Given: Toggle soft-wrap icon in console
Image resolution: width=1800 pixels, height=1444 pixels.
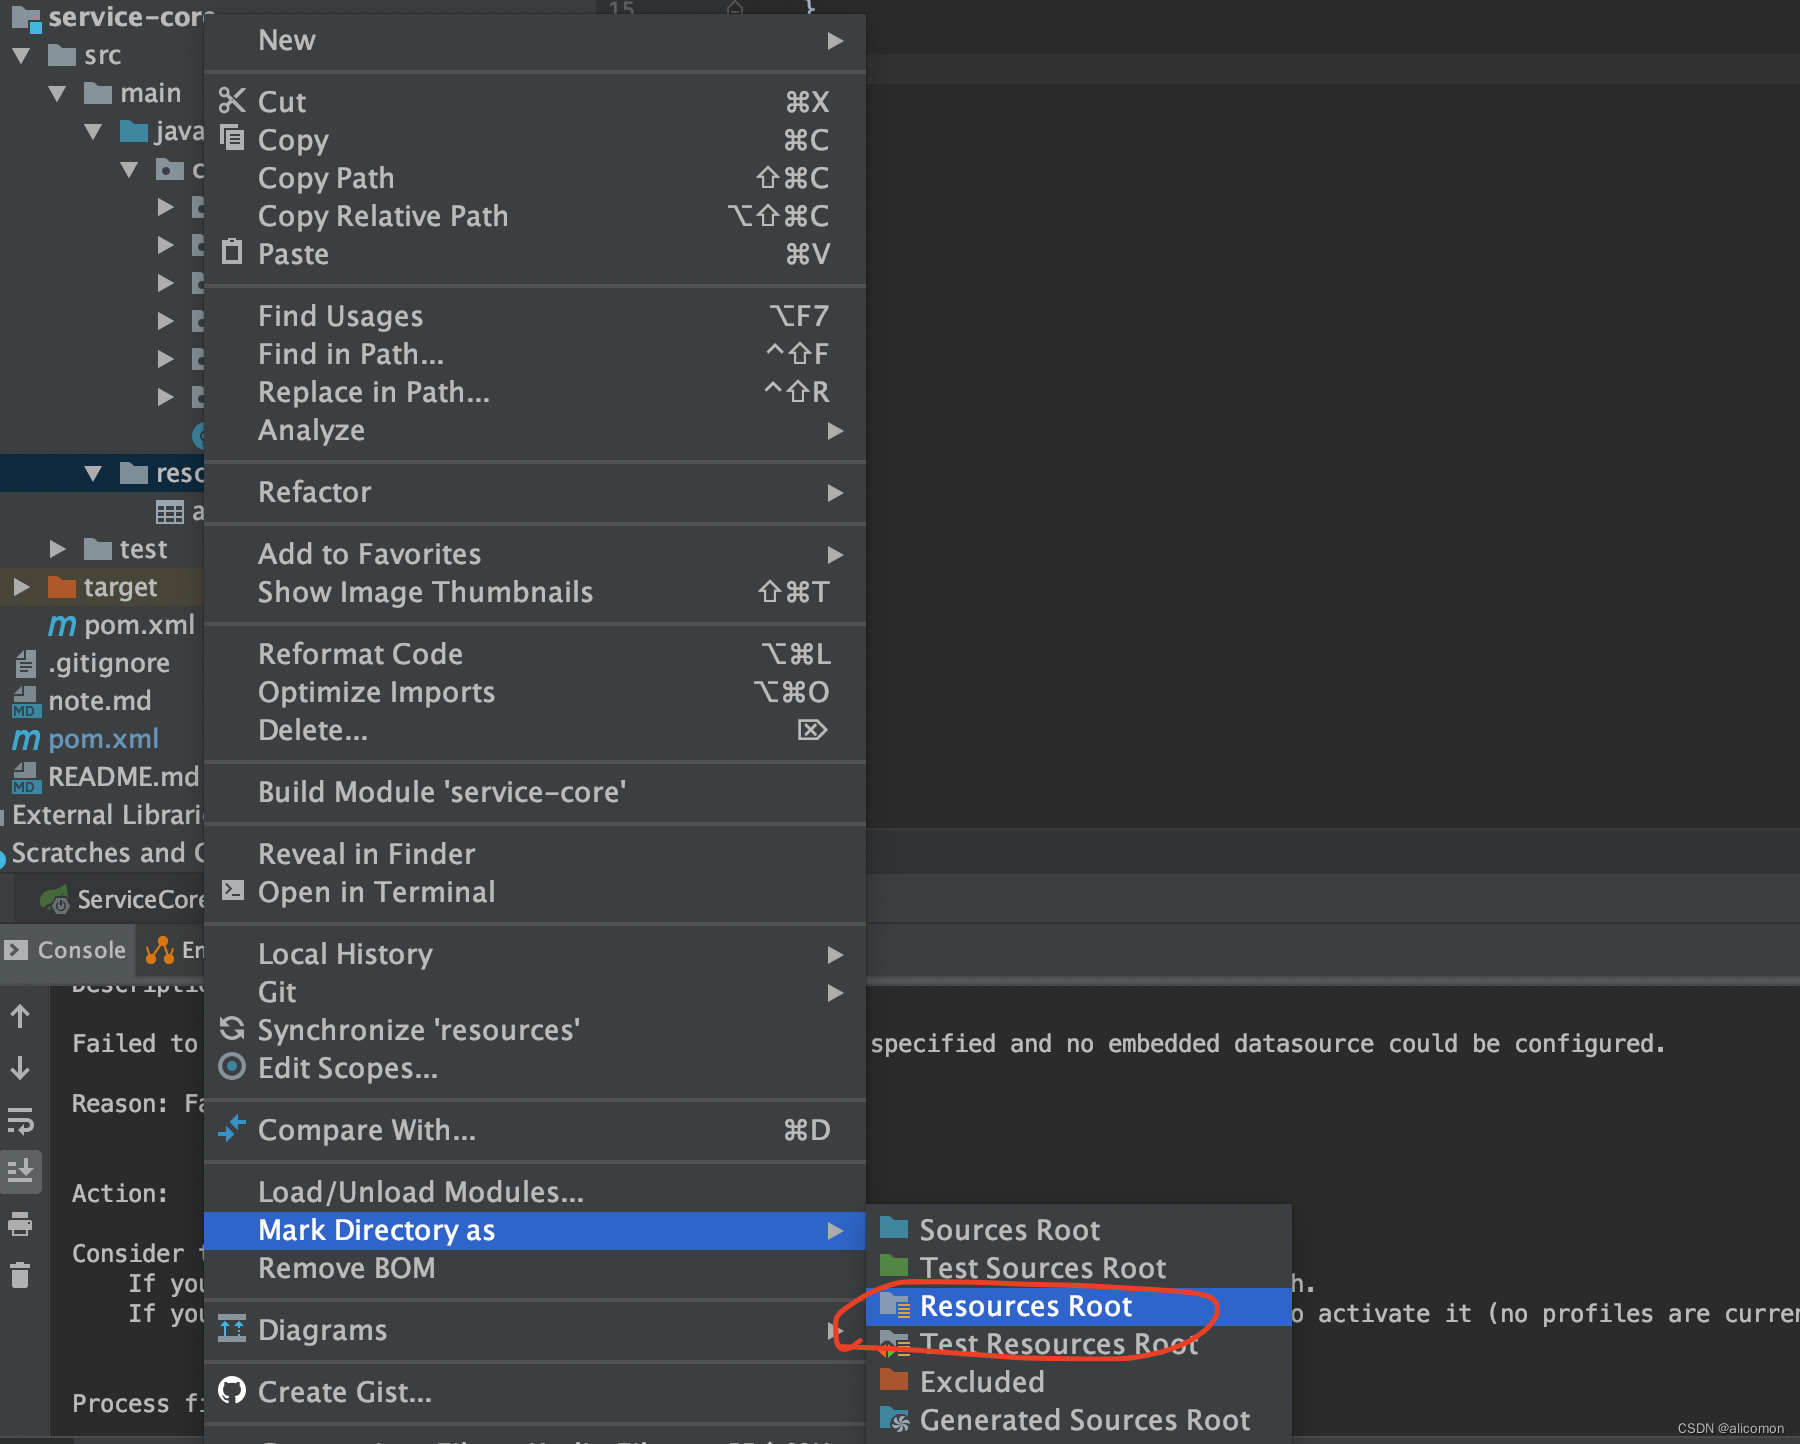Looking at the screenshot, I should point(20,1121).
